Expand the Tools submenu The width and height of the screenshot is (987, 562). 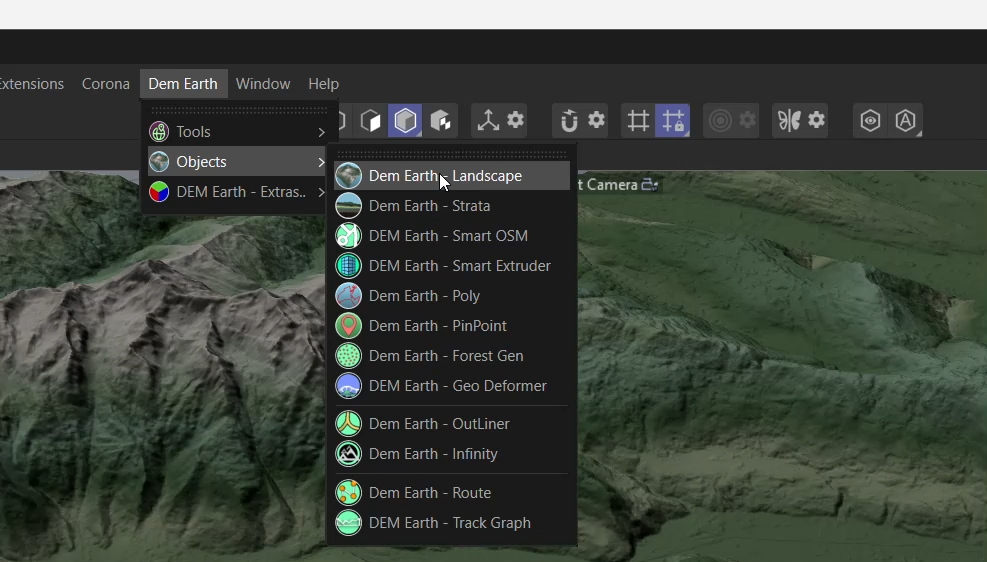pos(238,132)
